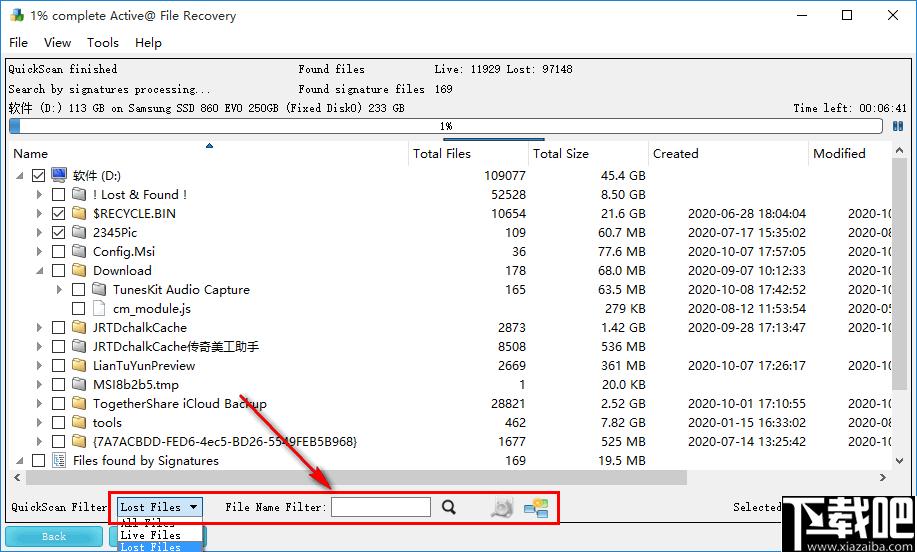The height and width of the screenshot is (552, 917).
Task: Click the file preview icon in the filter bar
Action: point(502,508)
